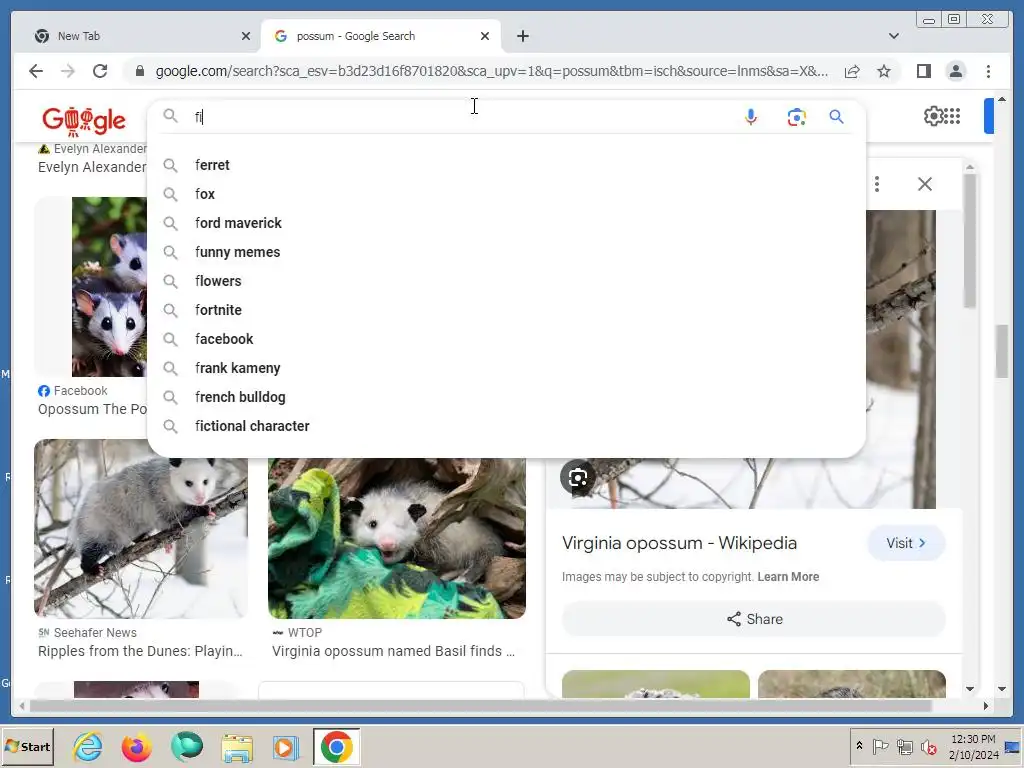1024x768 pixels.
Task: Click the Share button in preview panel
Action: tap(754, 619)
